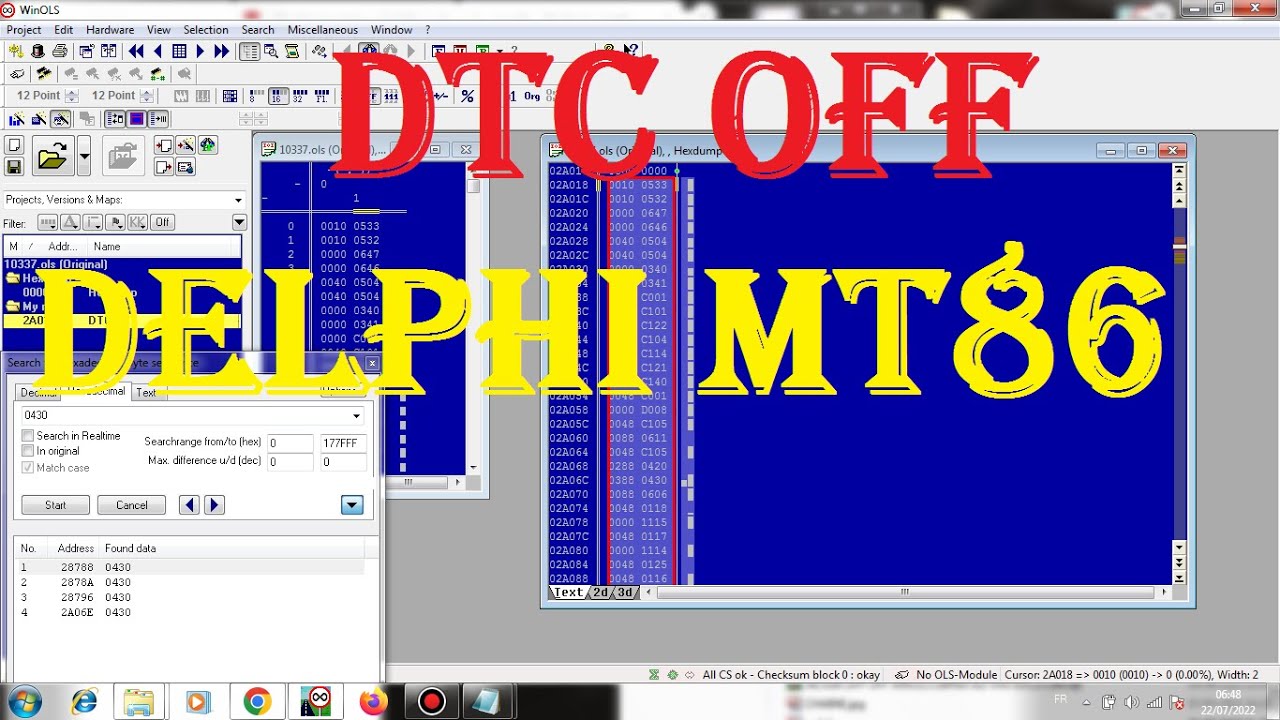Go to previous map with left arrow
This screenshot has height=720, width=1280.
pos(158,51)
